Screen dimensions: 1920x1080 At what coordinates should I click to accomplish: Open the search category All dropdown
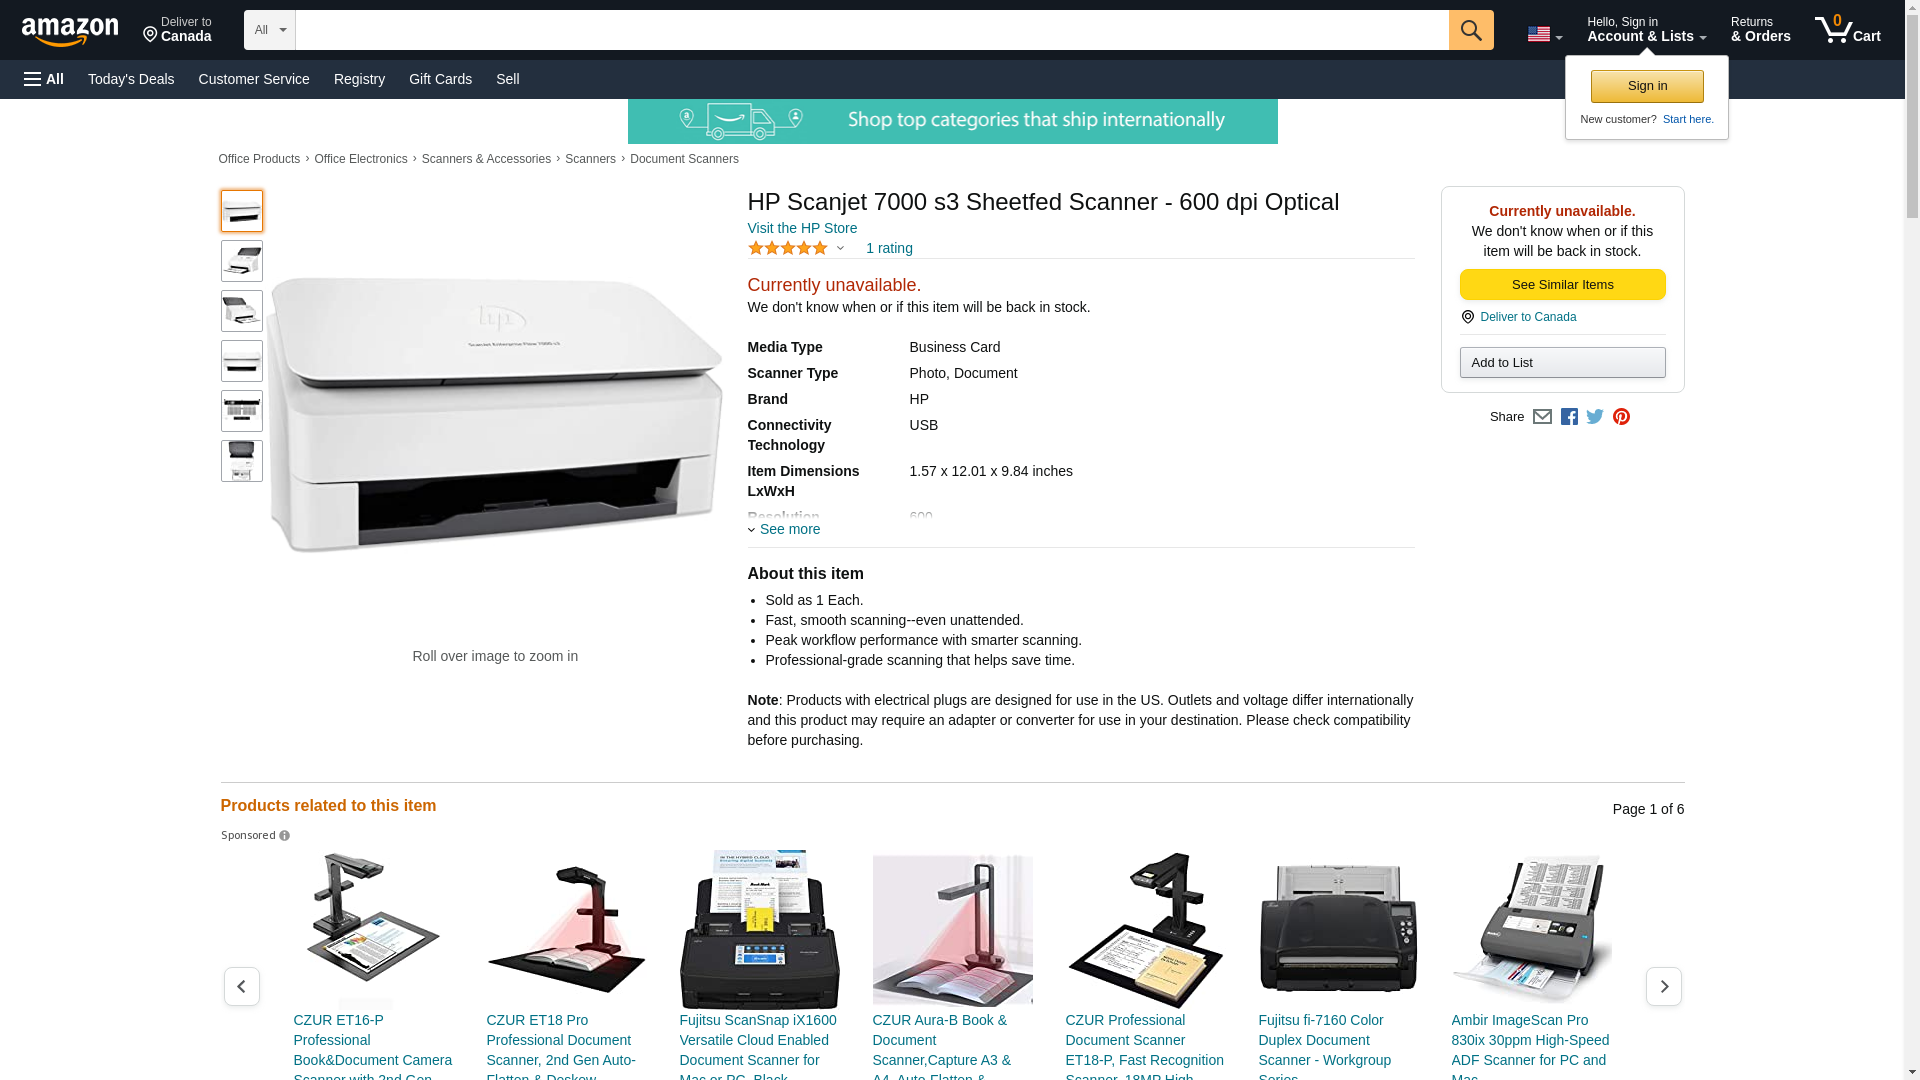(x=270, y=30)
